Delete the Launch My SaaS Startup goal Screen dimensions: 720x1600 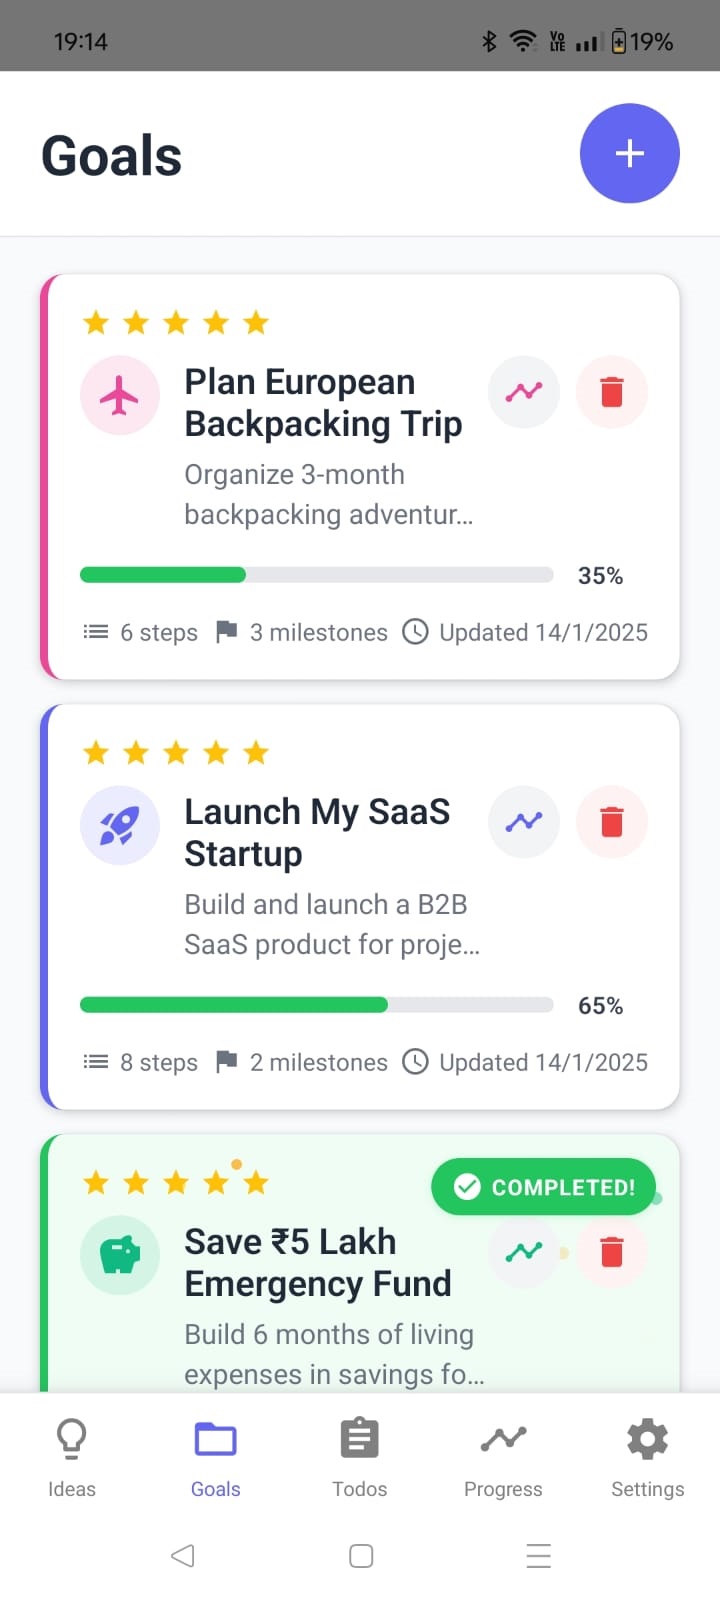pyautogui.click(x=611, y=822)
